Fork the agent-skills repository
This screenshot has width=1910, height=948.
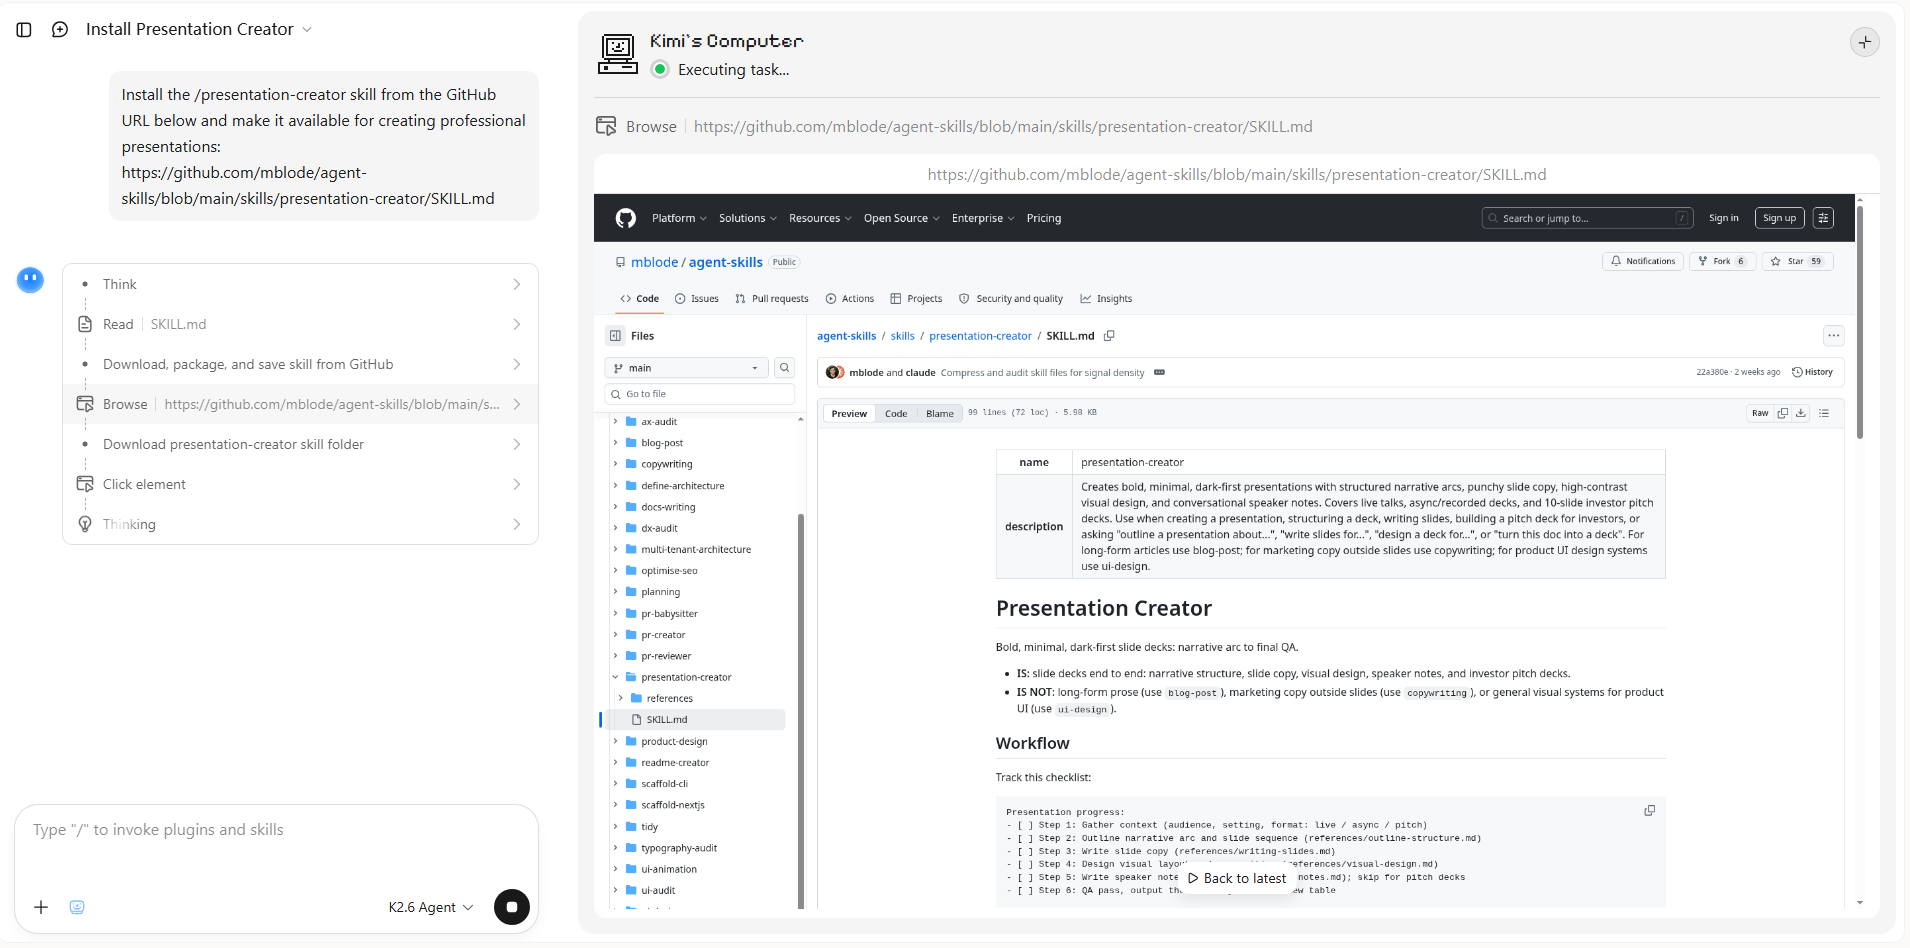pyautogui.click(x=1722, y=261)
